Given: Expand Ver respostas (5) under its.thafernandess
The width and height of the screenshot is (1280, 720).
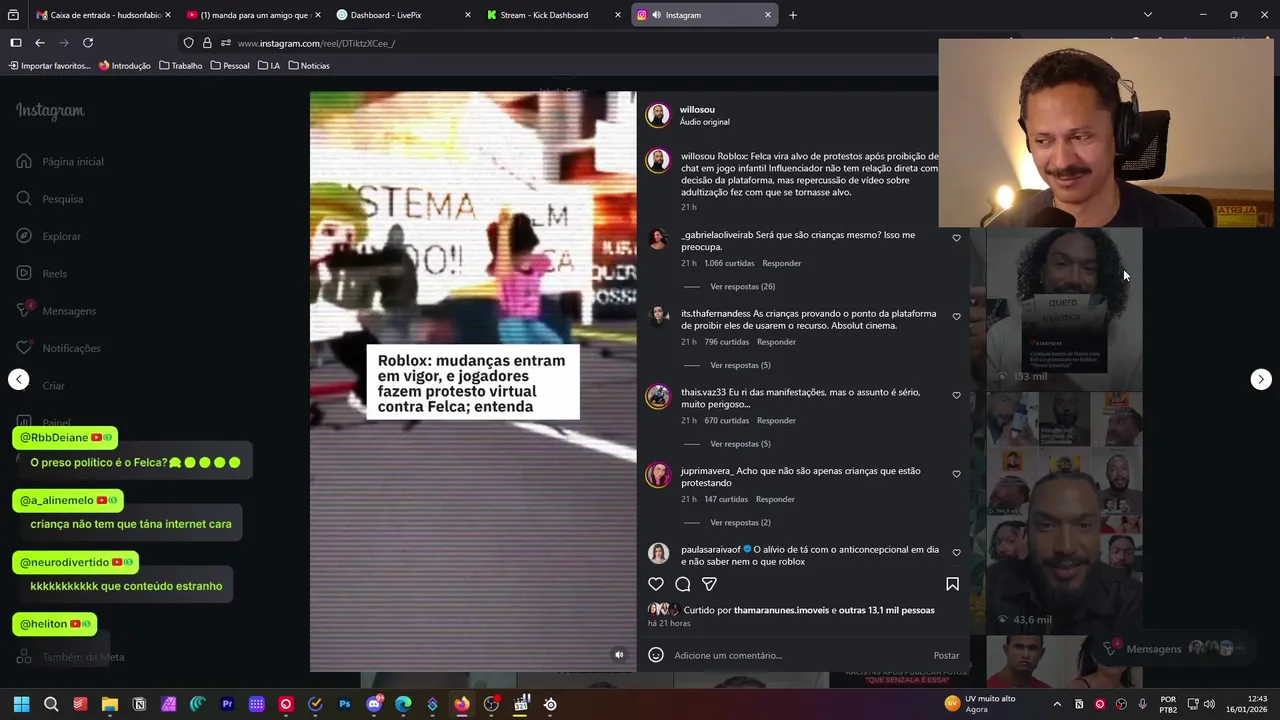Looking at the screenshot, I should tap(740, 365).
